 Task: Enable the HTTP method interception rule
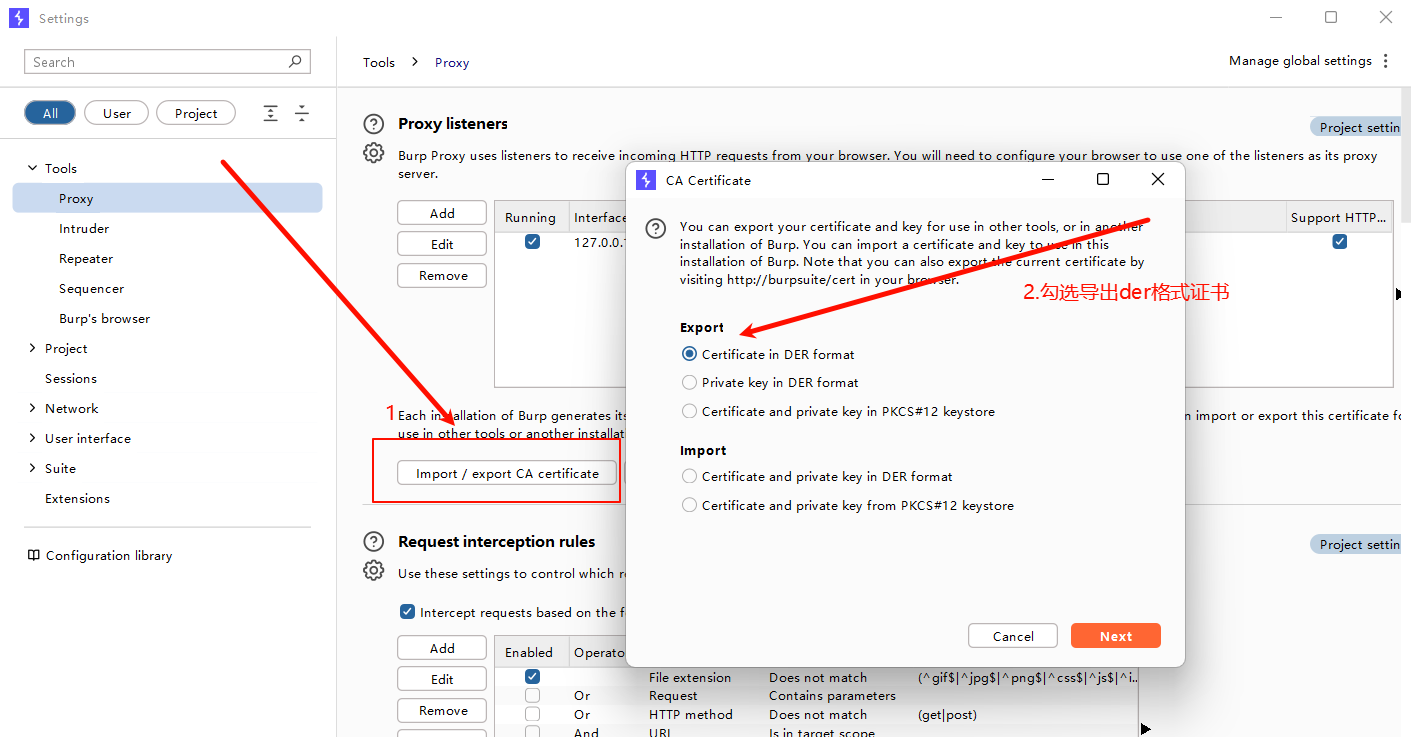532,714
